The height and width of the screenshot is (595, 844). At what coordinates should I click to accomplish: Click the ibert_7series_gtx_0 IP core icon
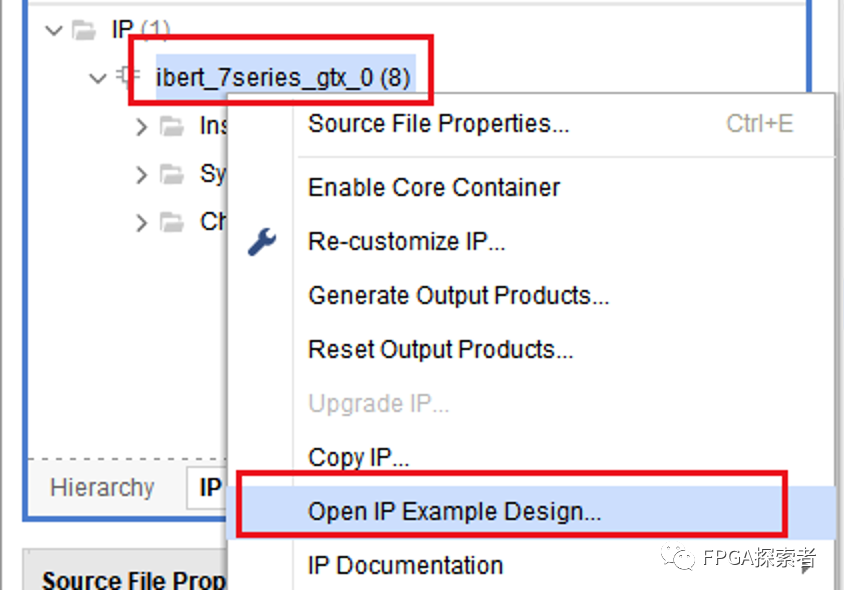click(128, 77)
